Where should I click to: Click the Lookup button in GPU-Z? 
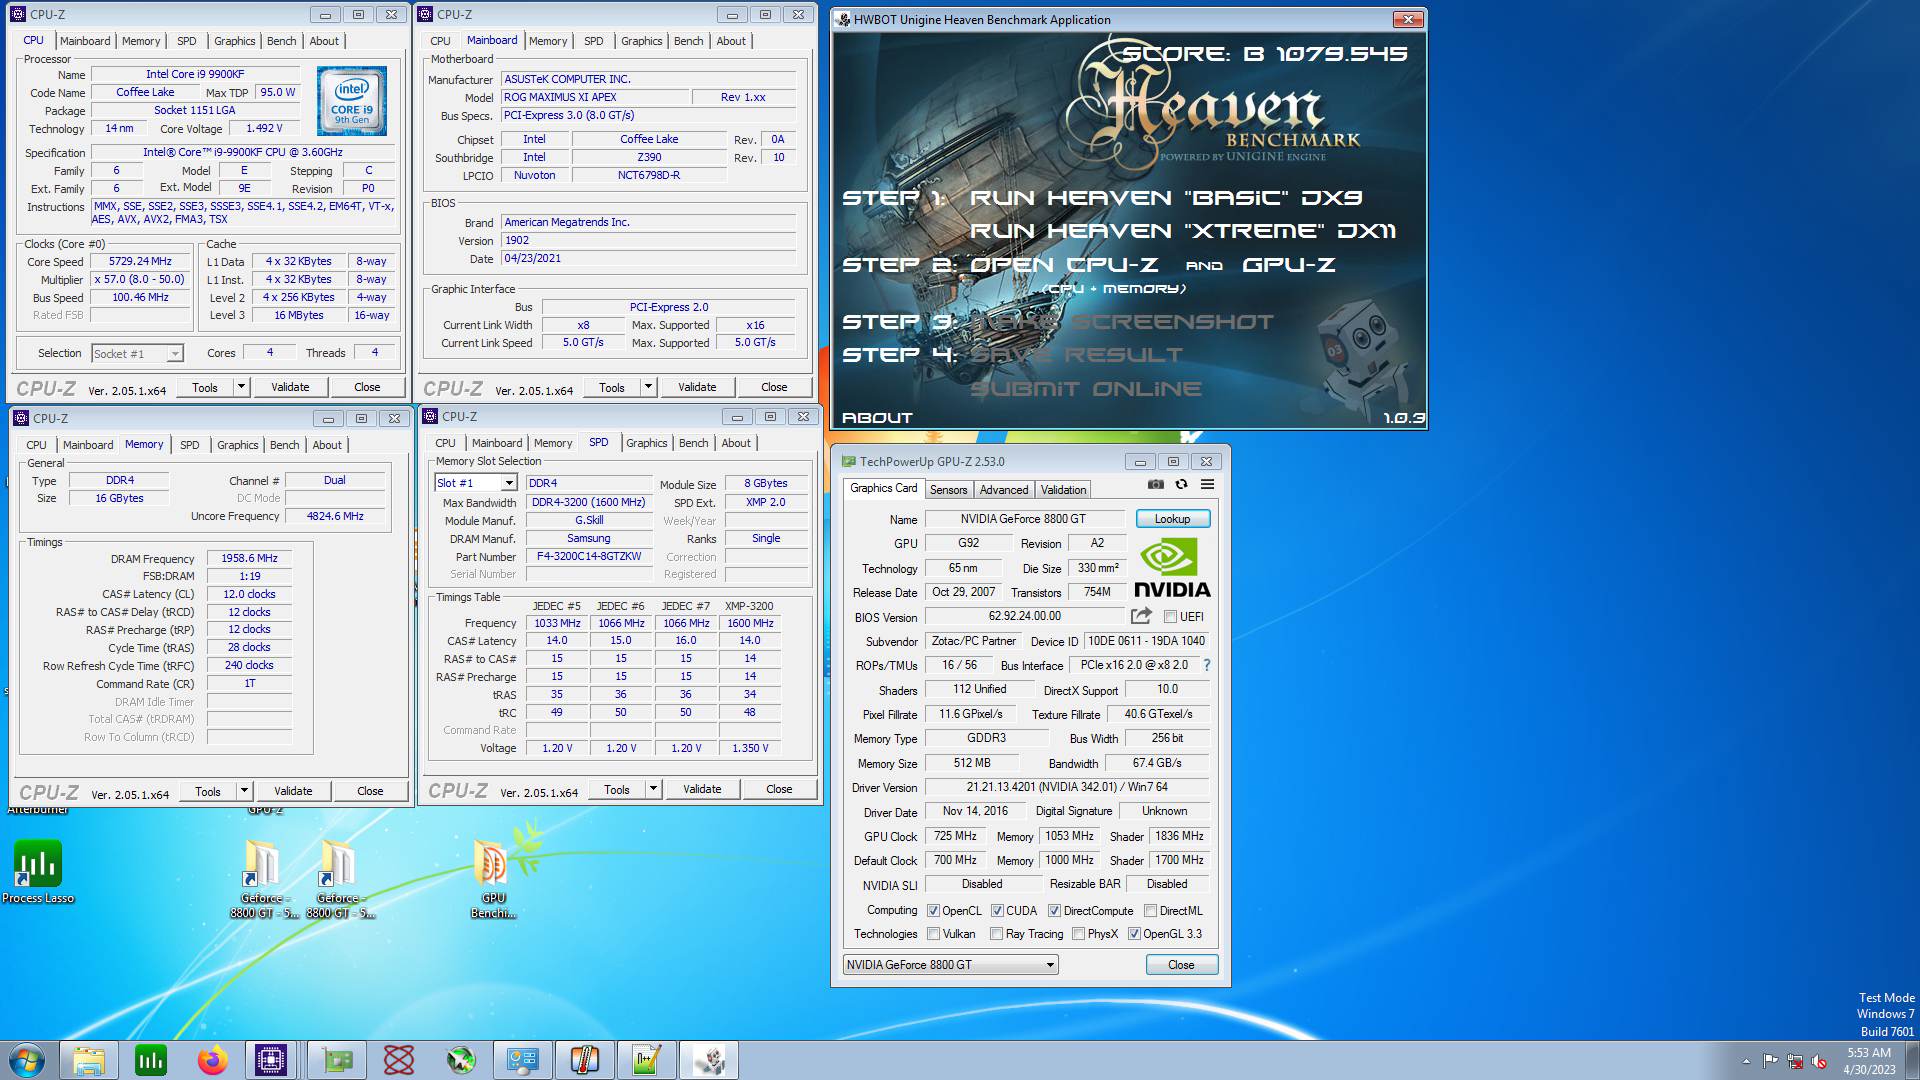point(1172,519)
